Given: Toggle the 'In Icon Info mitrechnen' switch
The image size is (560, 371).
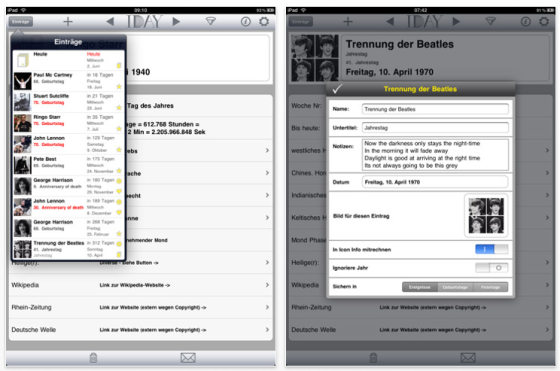Looking at the screenshot, I should (x=491, y=249).
